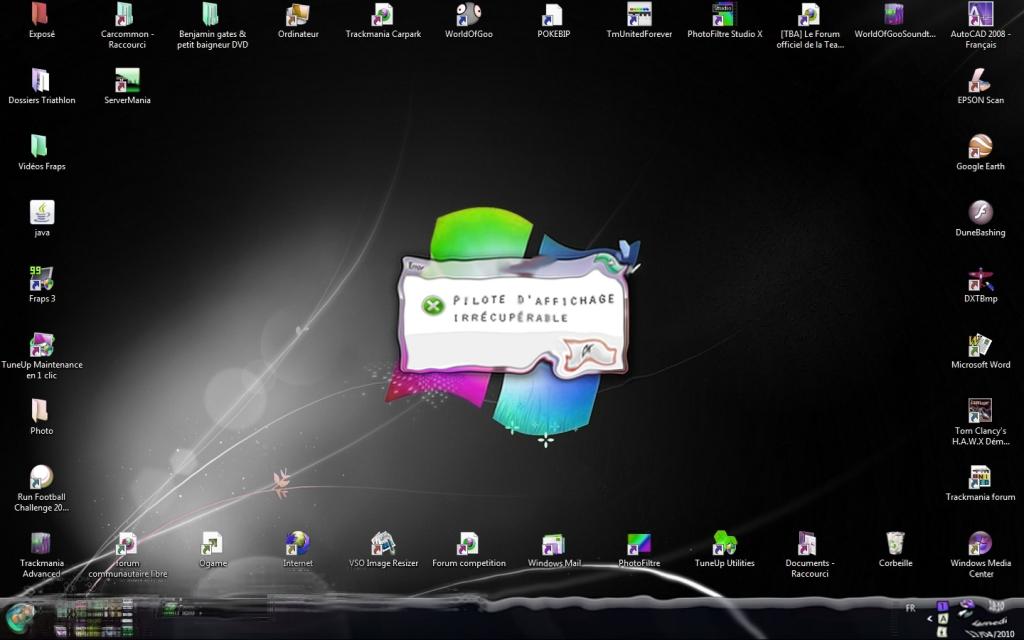Viewport: 1024px width, 640px height.
Task: Launch VSO Image Resizer
Action: point(383,543)
